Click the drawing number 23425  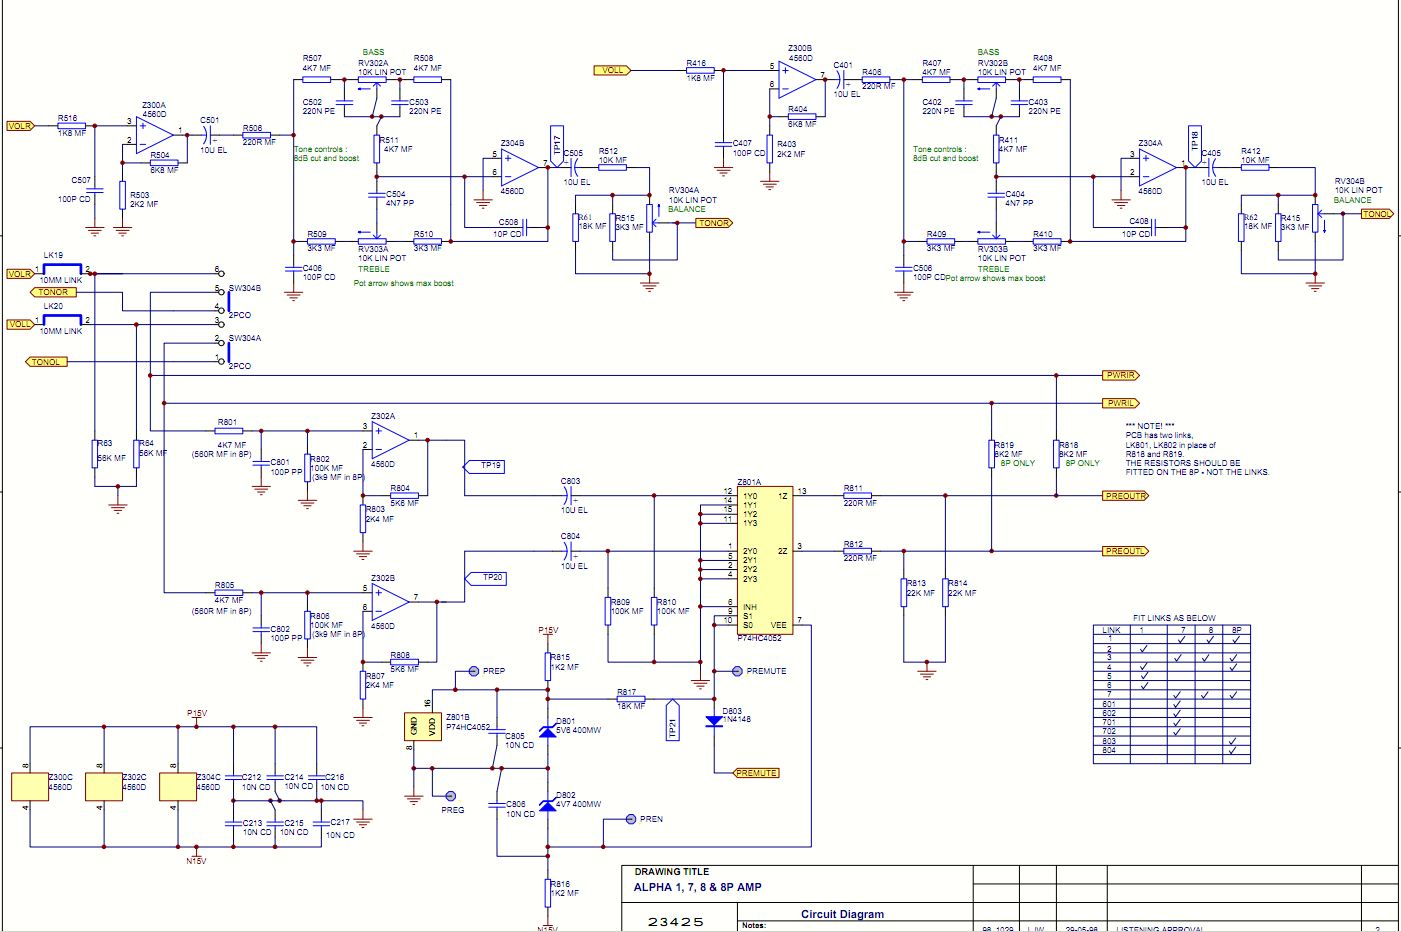[x=676, y=921]
